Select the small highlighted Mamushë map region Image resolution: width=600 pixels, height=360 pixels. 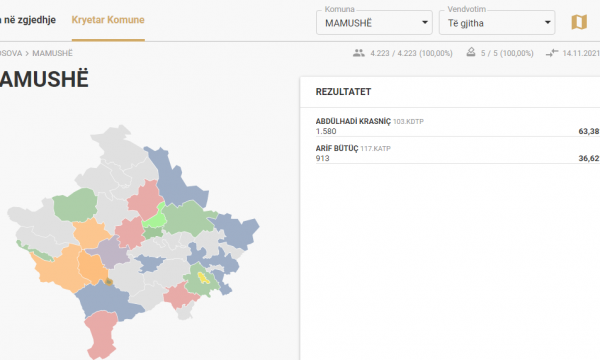[x=109, y=282]
